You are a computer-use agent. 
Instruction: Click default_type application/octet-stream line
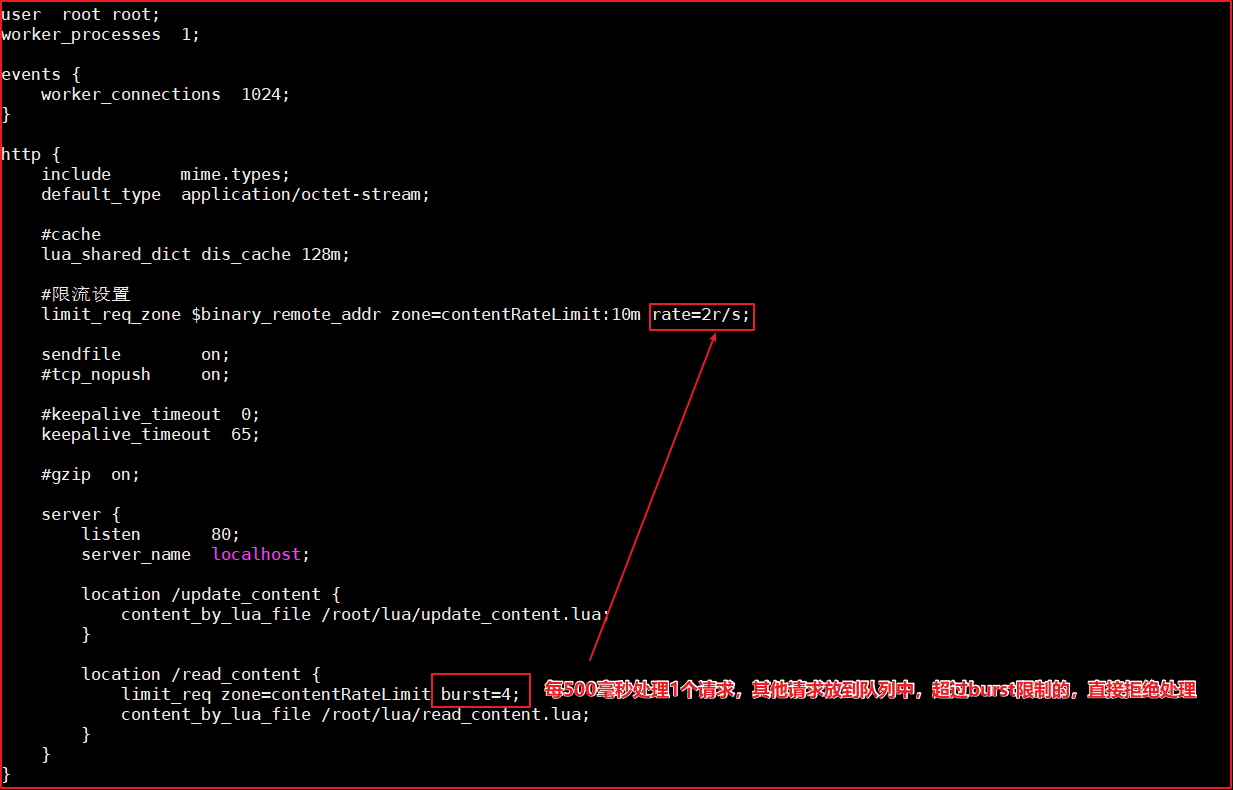pos(235,194)
